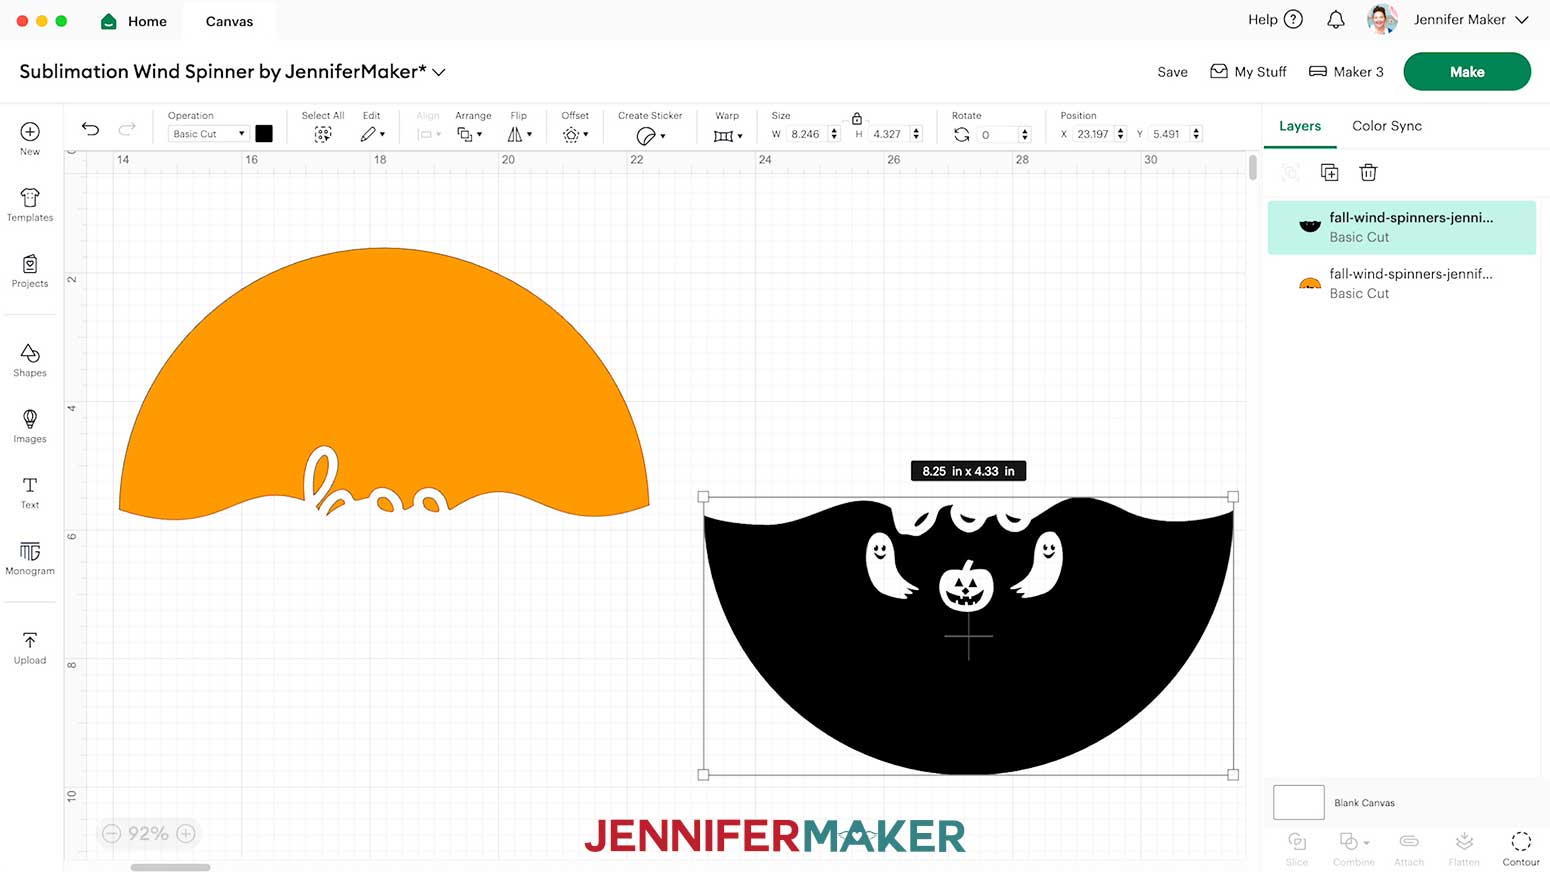Zoom out with the minus button
Screen dimensions: 1550x872
click(x=112, y=833)
